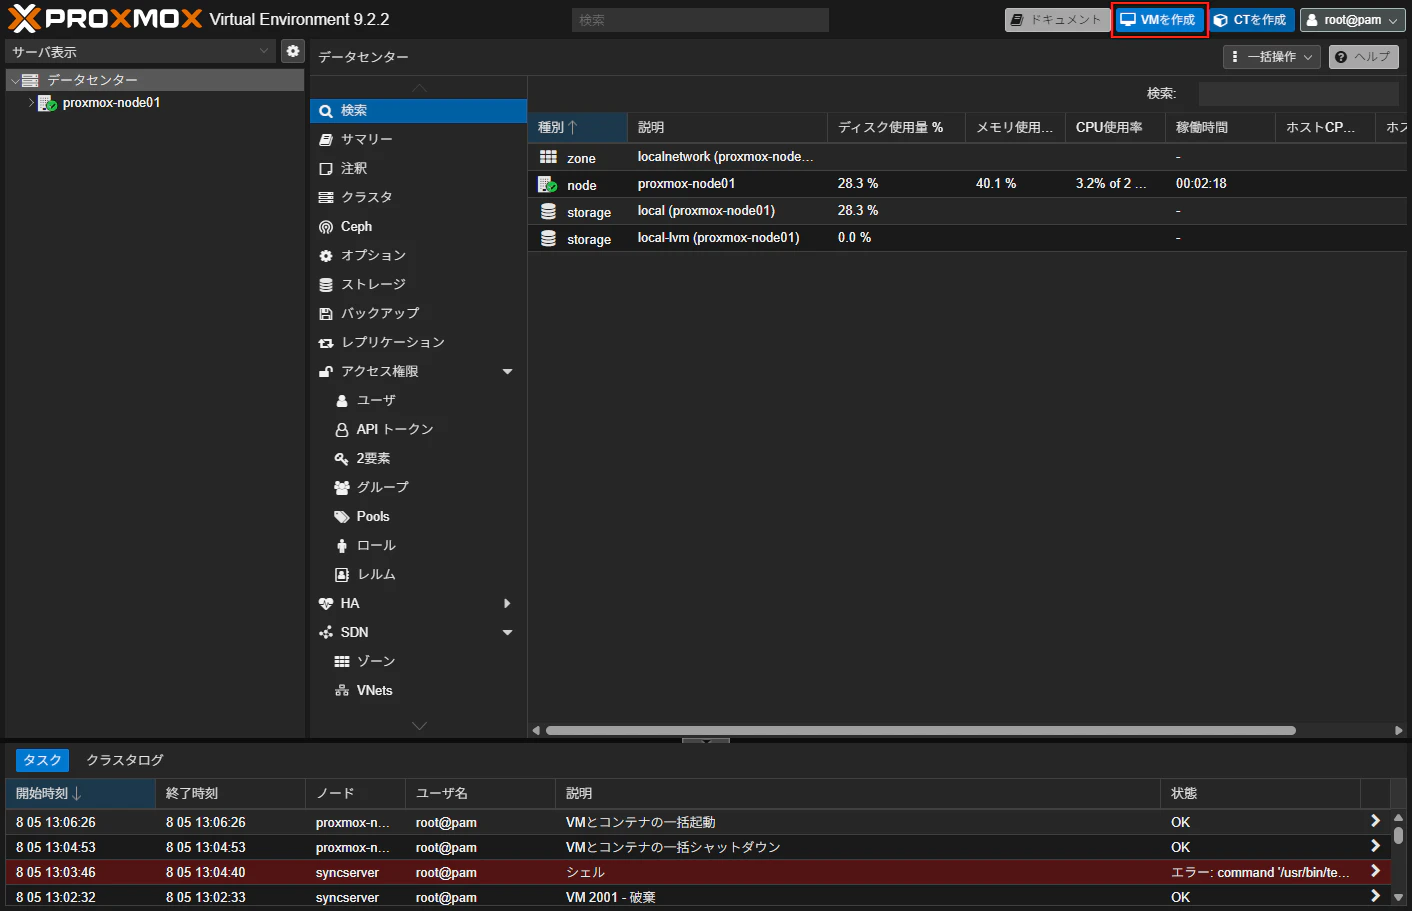This screenshot has width=1412, height=911.
Task: Click the ヘルプ help button
Action: 1364,57
